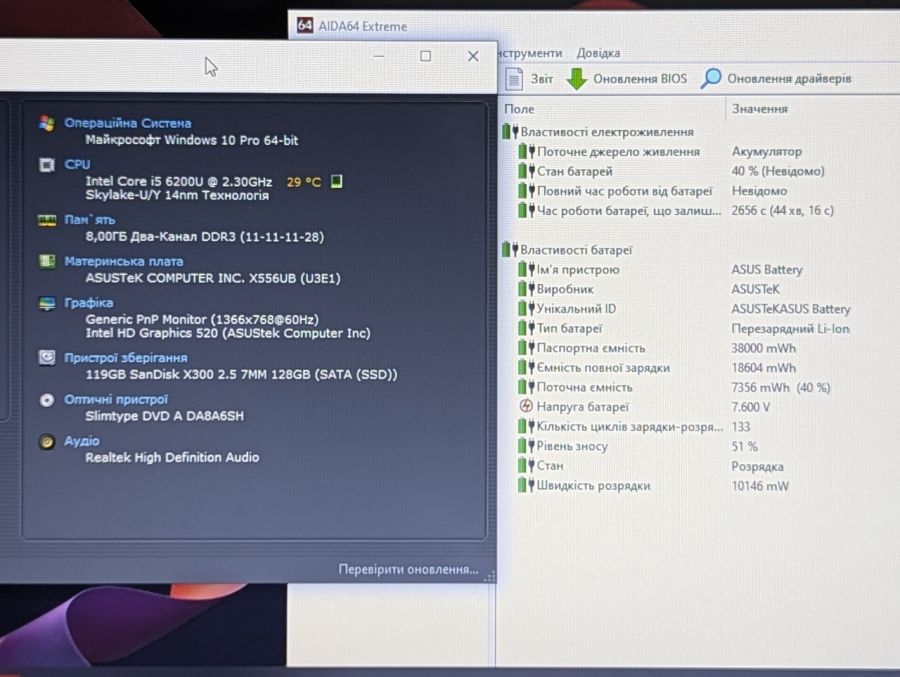Click battery icon beside Паспортна ємність
Image resolution: width=900 pixels, height=677 pixels.
(526, 347)
